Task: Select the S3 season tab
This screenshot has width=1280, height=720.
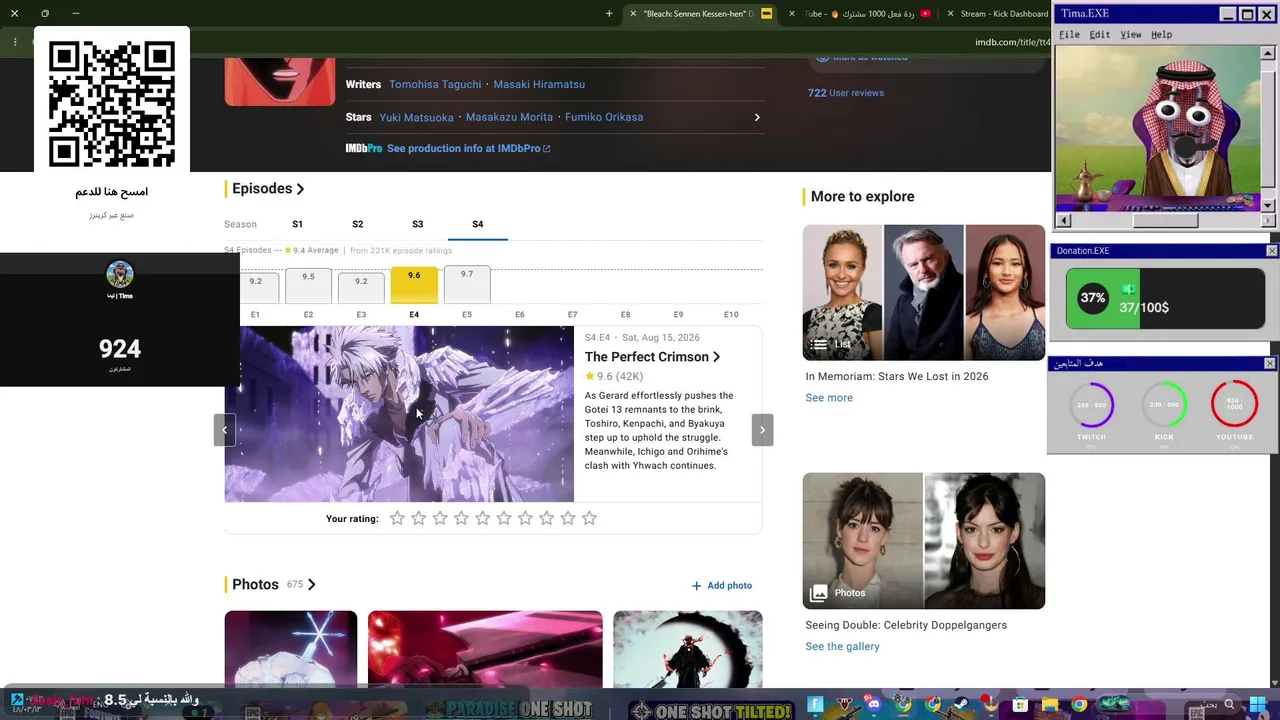Action: pyautogui.click(x=417, y=224)
